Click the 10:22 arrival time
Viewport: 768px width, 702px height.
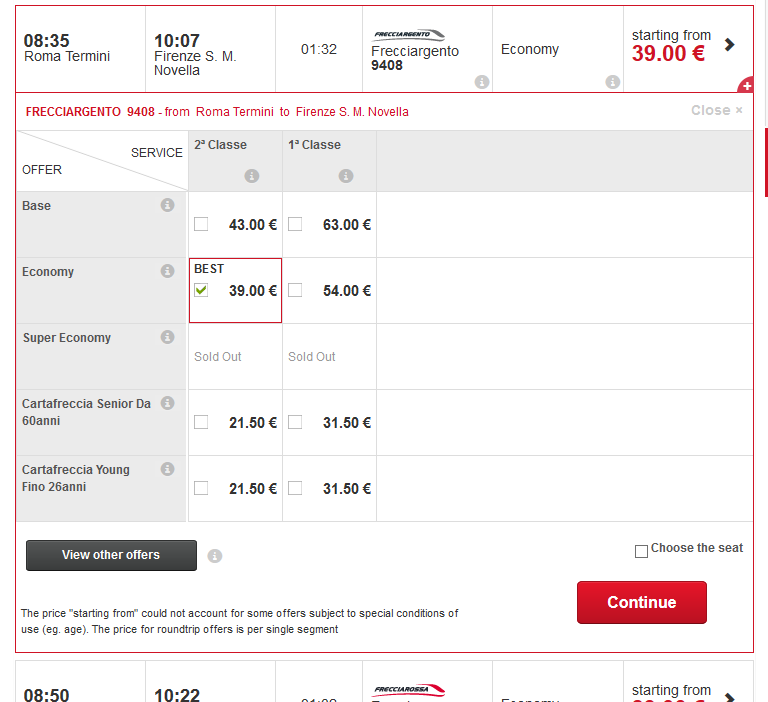pos(177,695)
